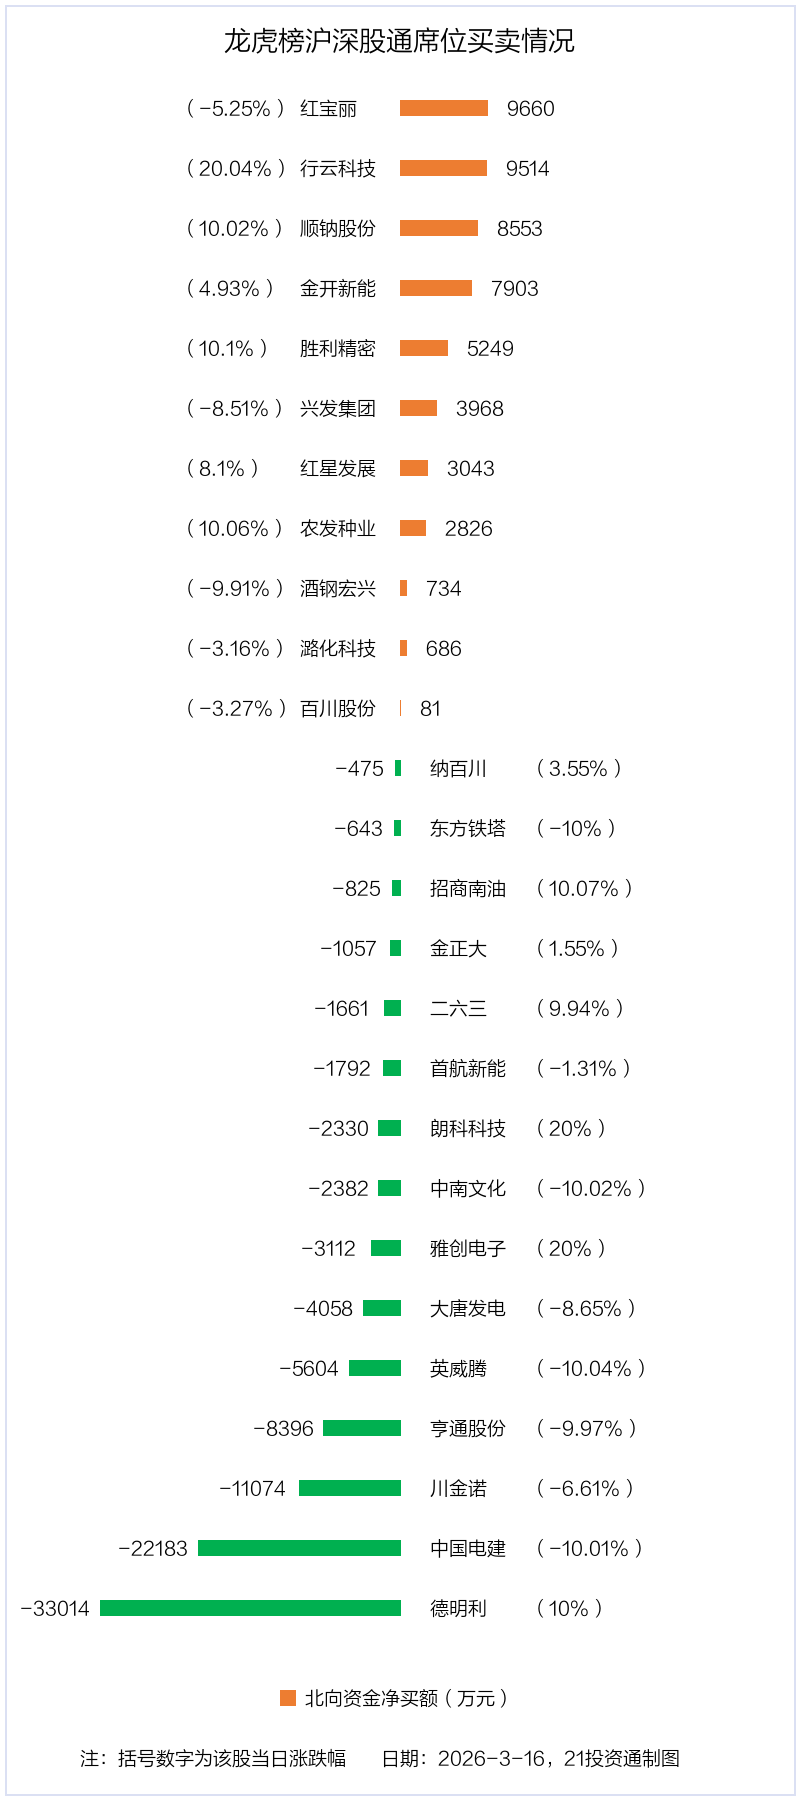Click the green bar for 德明利
Image resolution: width=800 pixels, height=1800 pixels.
(250, 1608)
